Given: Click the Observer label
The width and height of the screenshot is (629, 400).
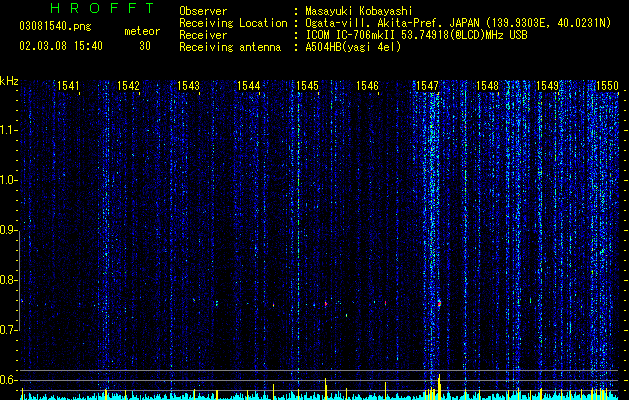Looking at the screenshot, I should tap(203, 11).
